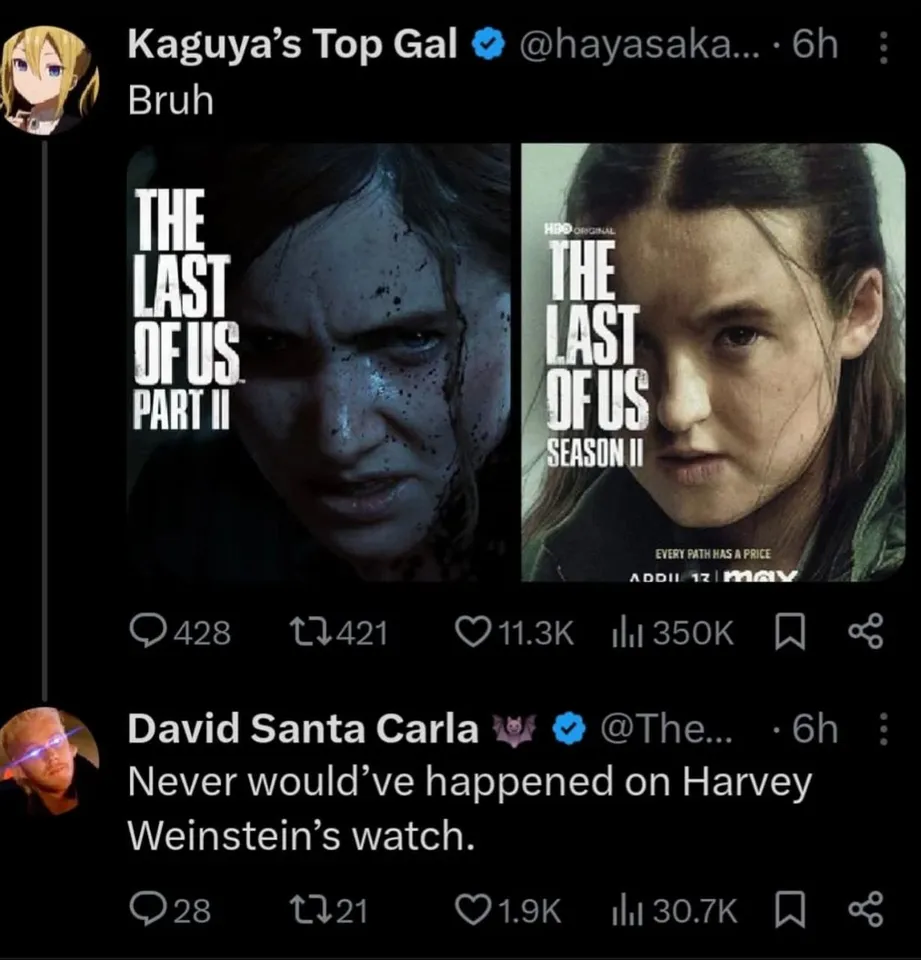921x960 pixels.
Task: Open more options on Kaguya's tweet
Action: click(881, 46)
